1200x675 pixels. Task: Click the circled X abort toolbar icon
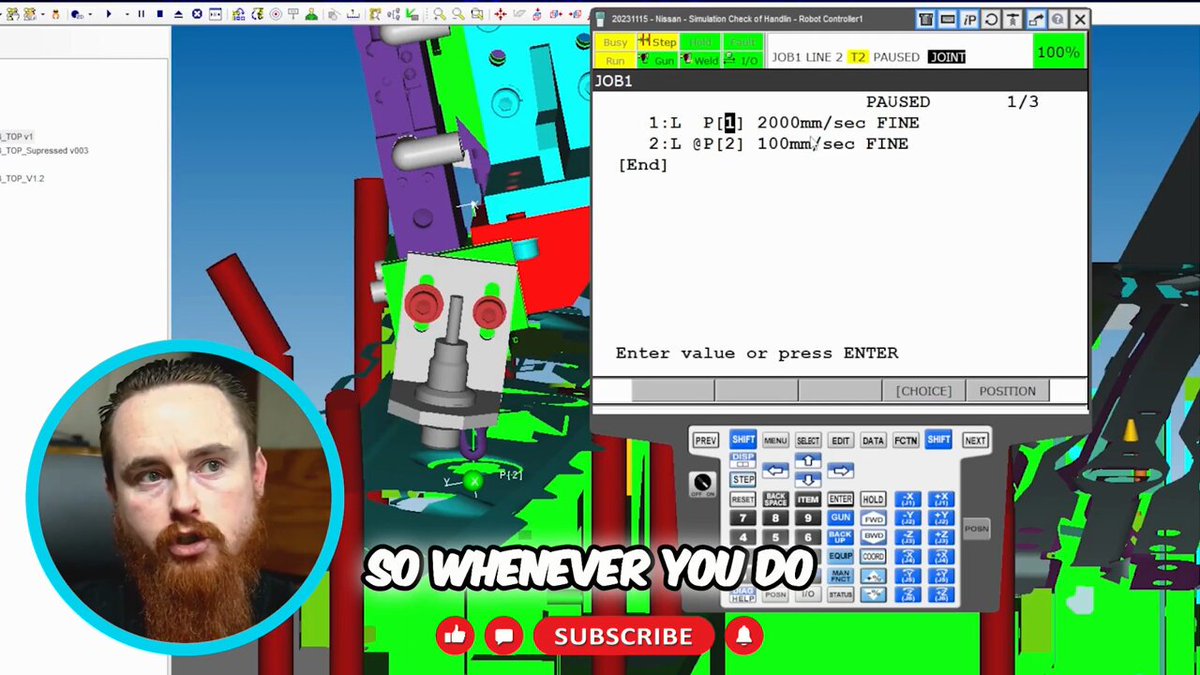coord(197,14)
